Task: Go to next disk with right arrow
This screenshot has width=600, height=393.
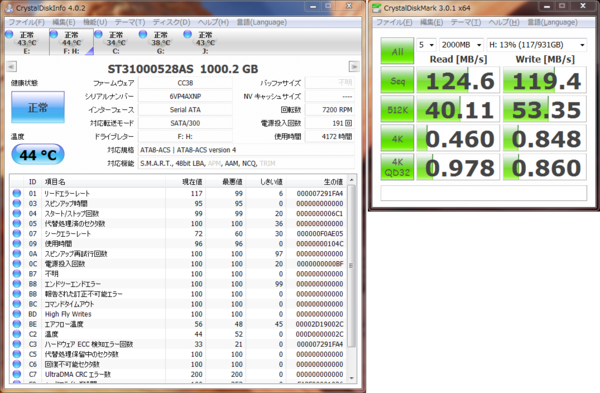Action: pos(354,67)
